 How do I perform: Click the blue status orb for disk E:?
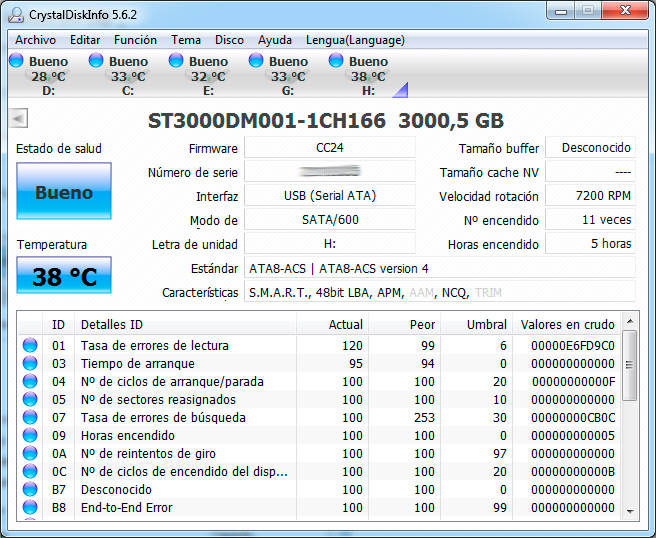click(x=176, y=60)
